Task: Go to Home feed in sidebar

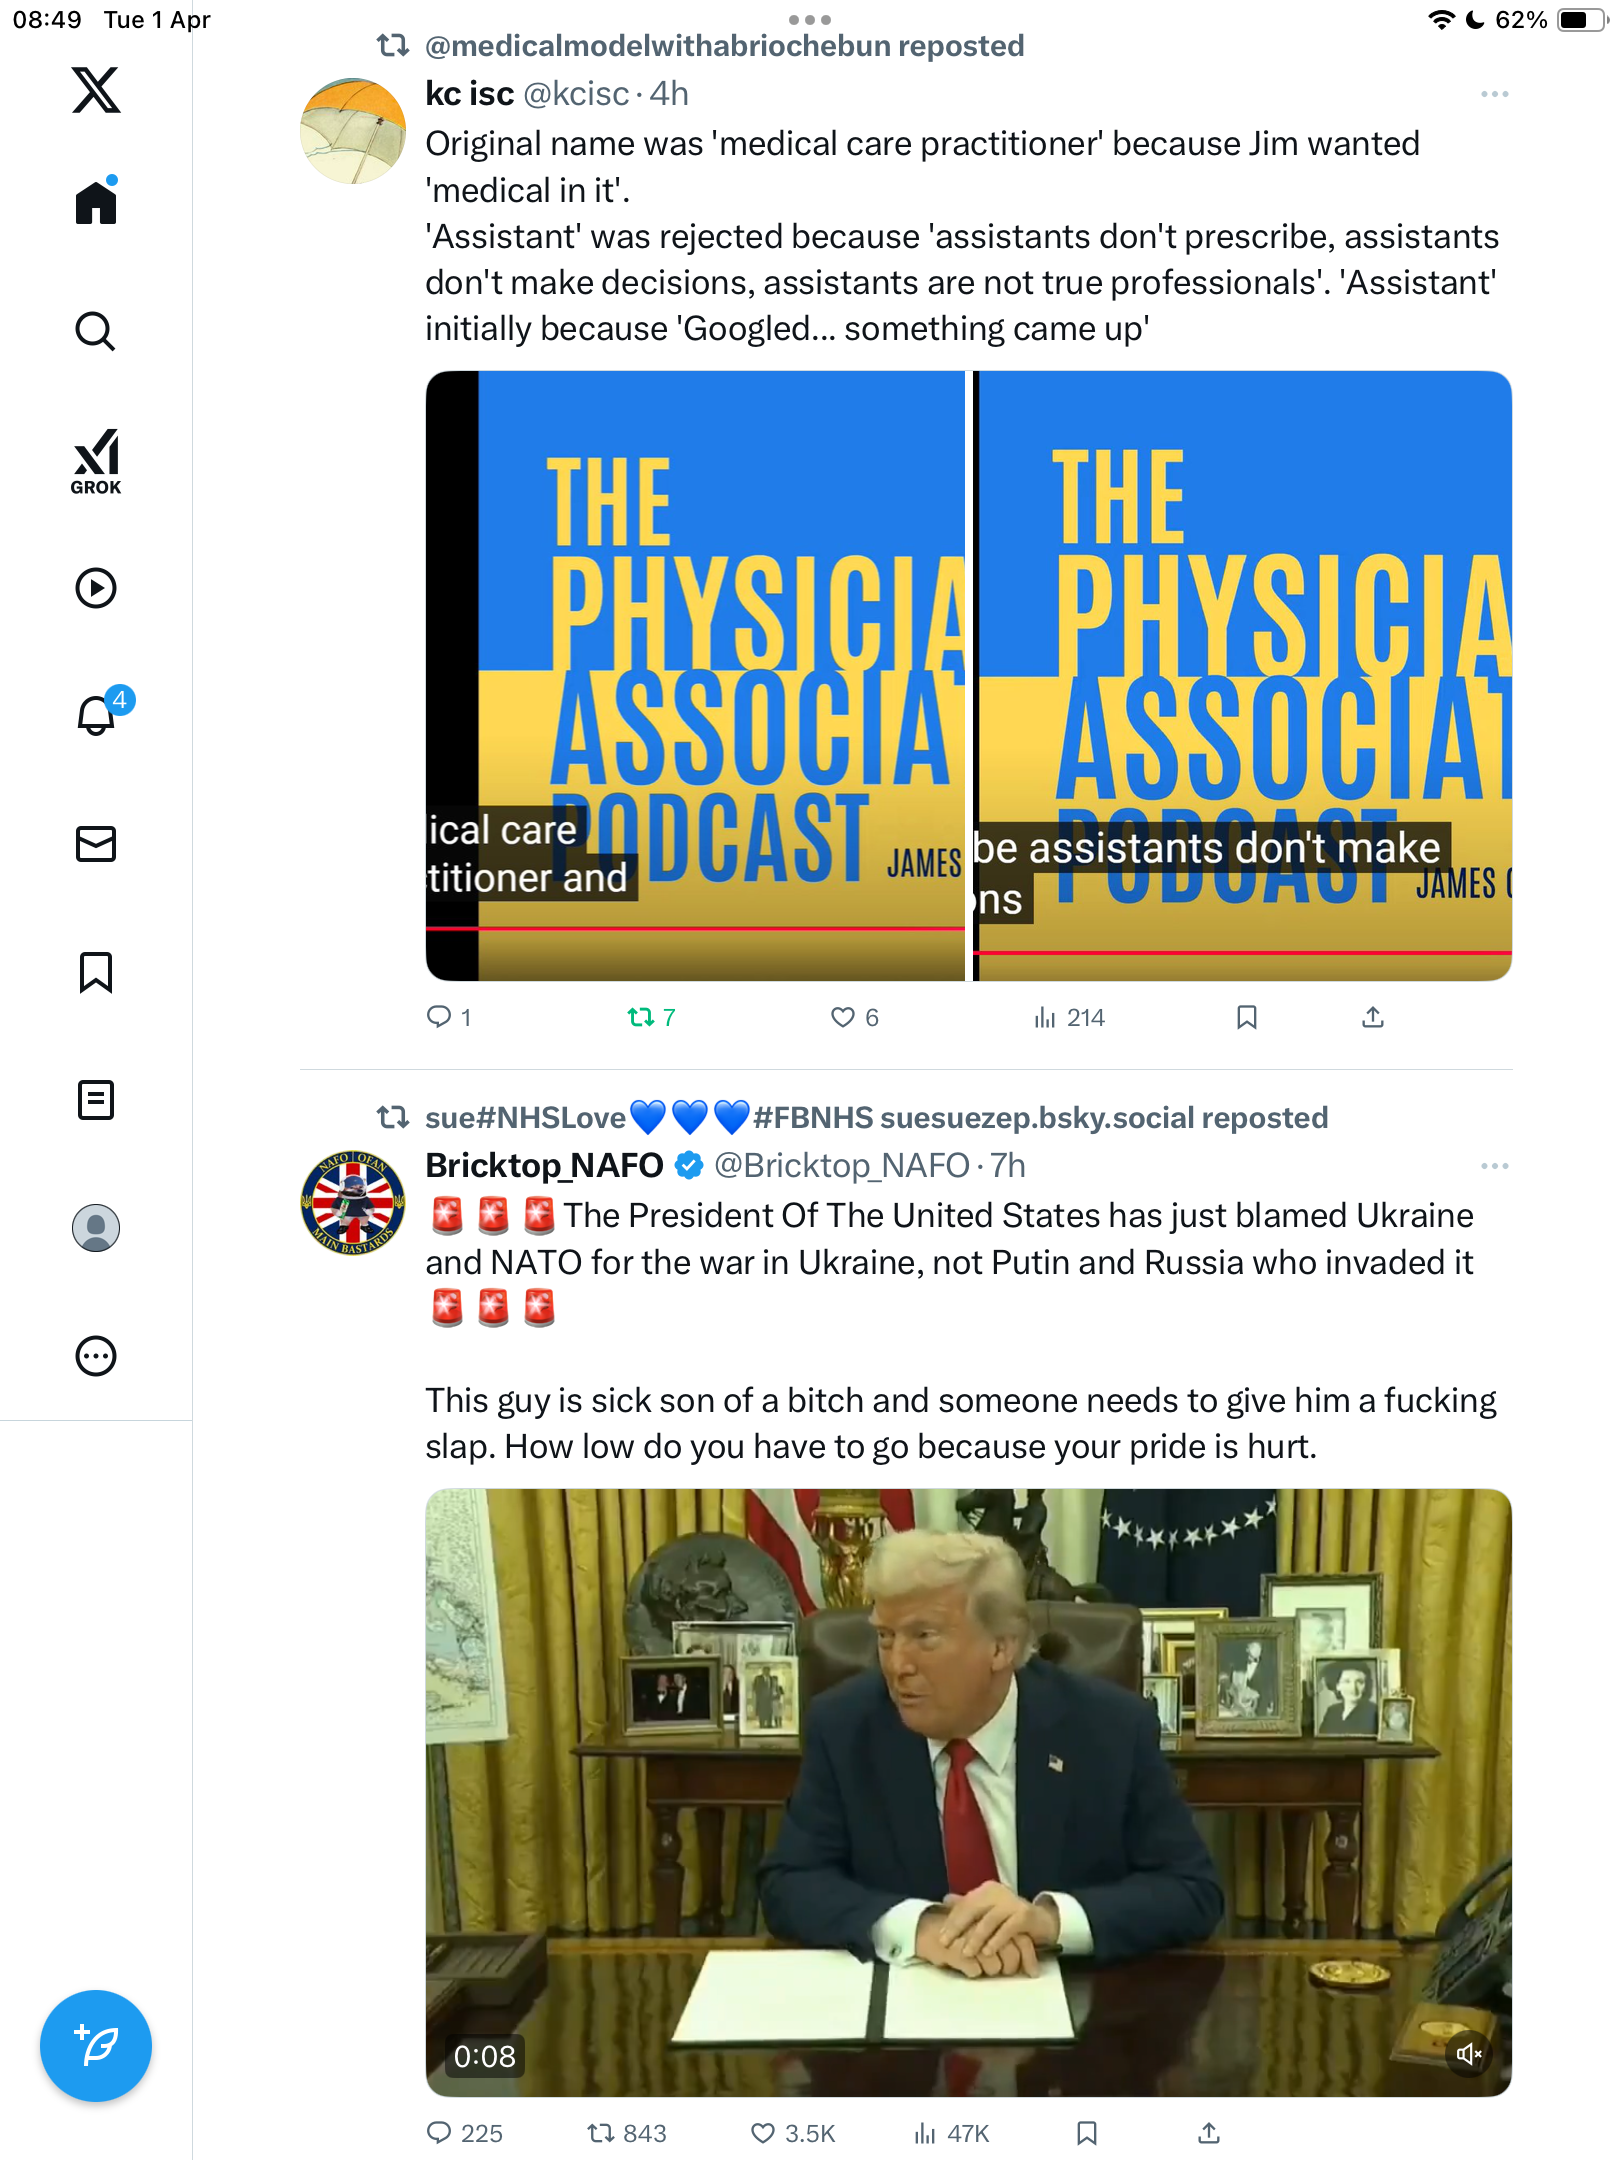Action: (x=96, y=201)
